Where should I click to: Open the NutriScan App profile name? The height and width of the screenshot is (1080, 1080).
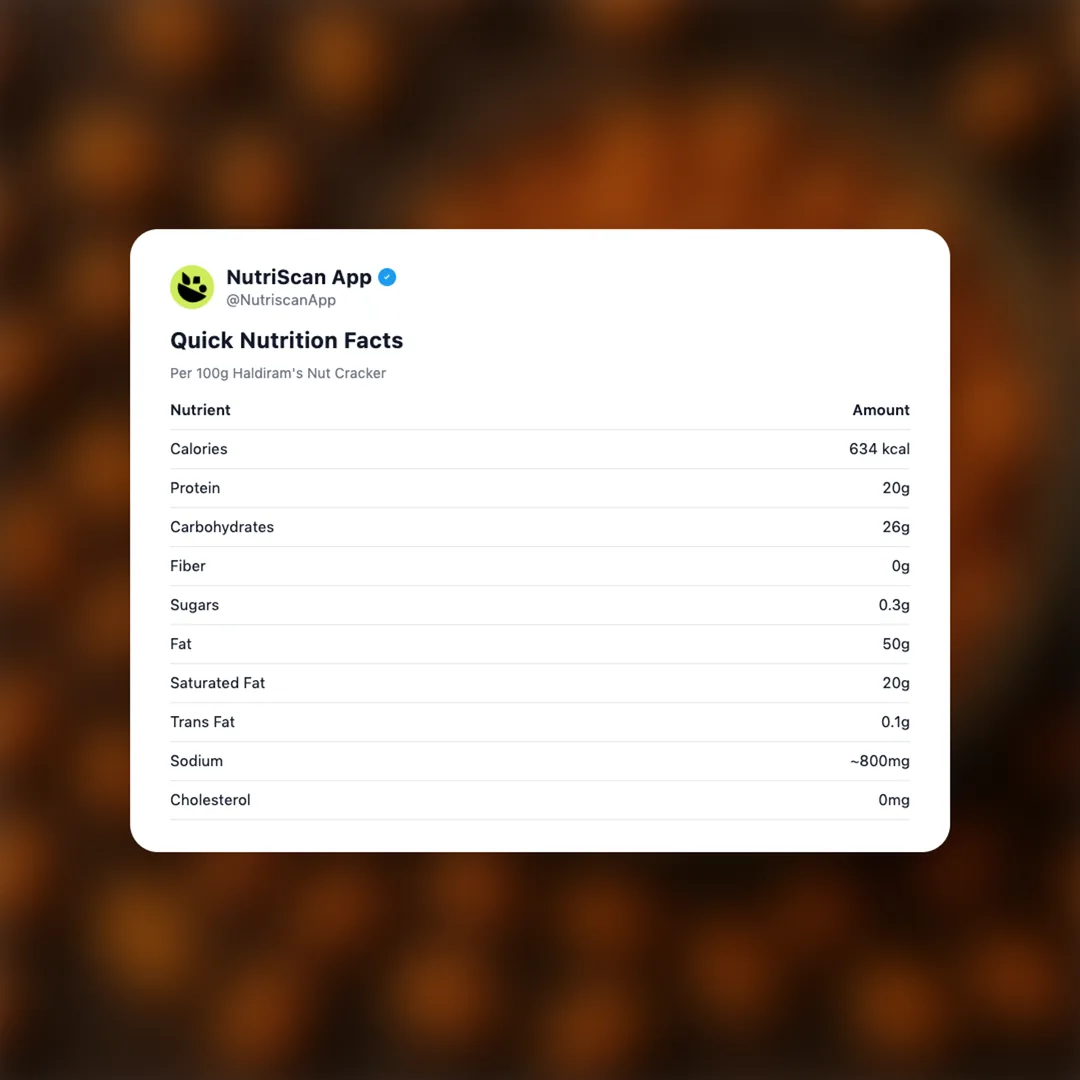pos(299,277)
